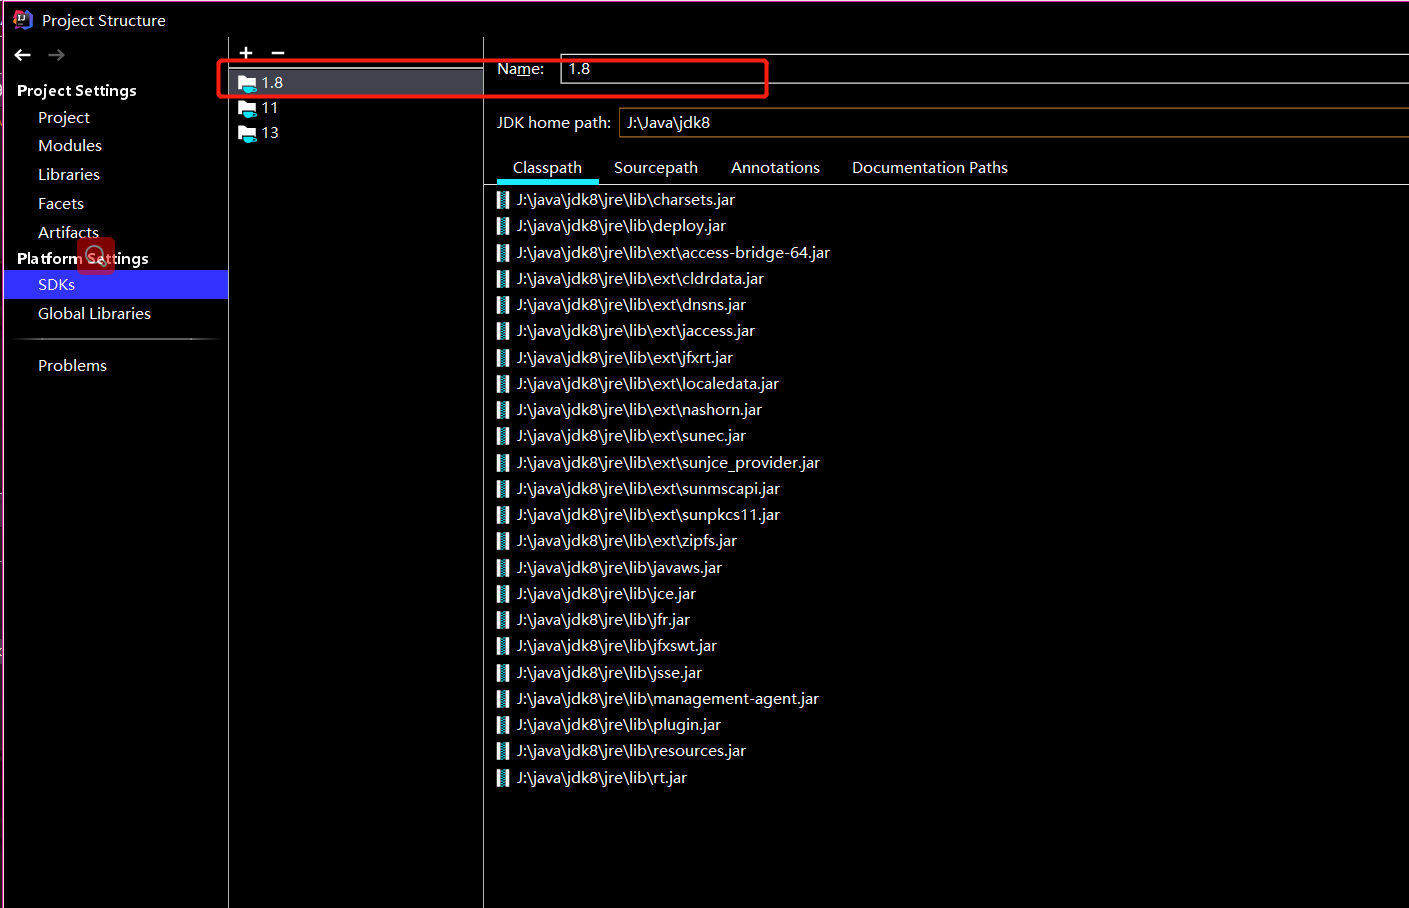
Task: Open the Classpath tab
Action: pos(547,168)
